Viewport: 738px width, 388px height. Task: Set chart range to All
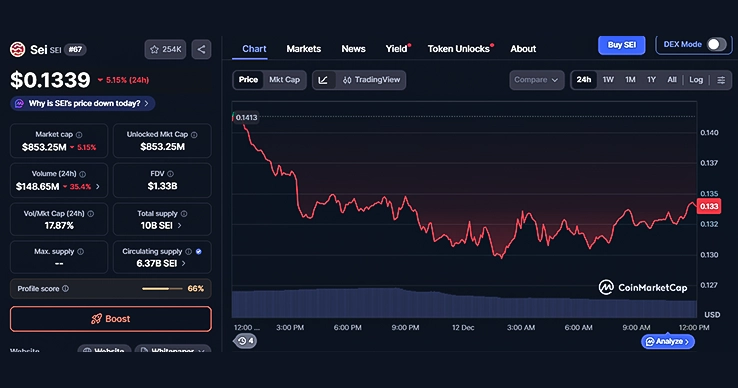(x=672, y=80)
